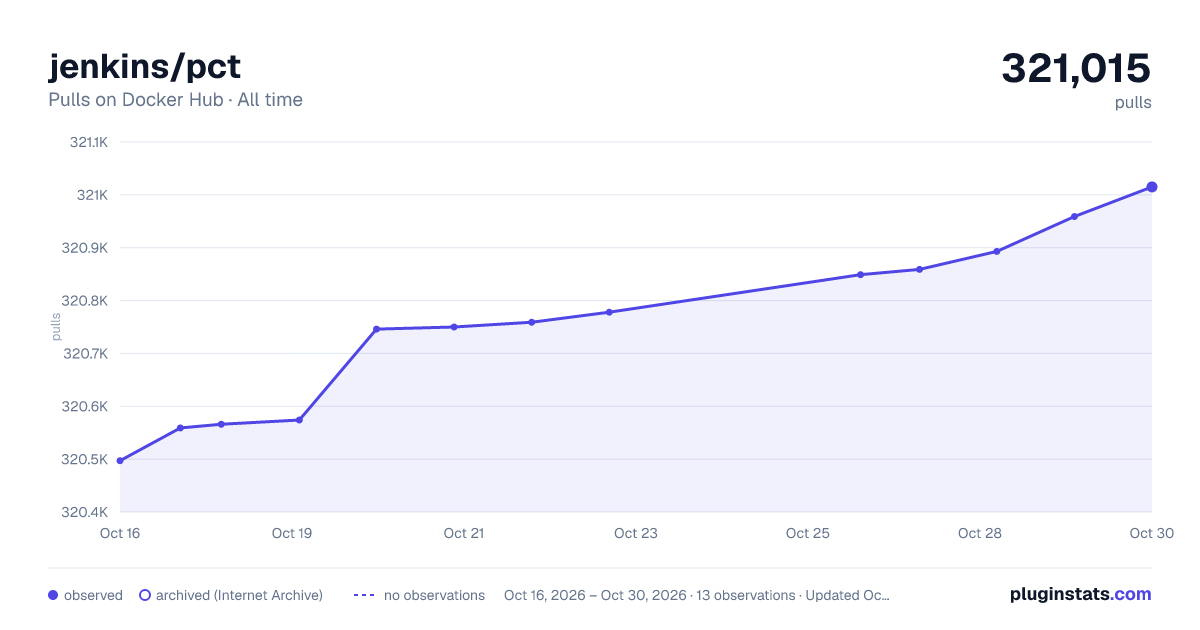Screen dimensions: 1200x630
Task: Click the 320.6K y-axis label
Action: 85,407
